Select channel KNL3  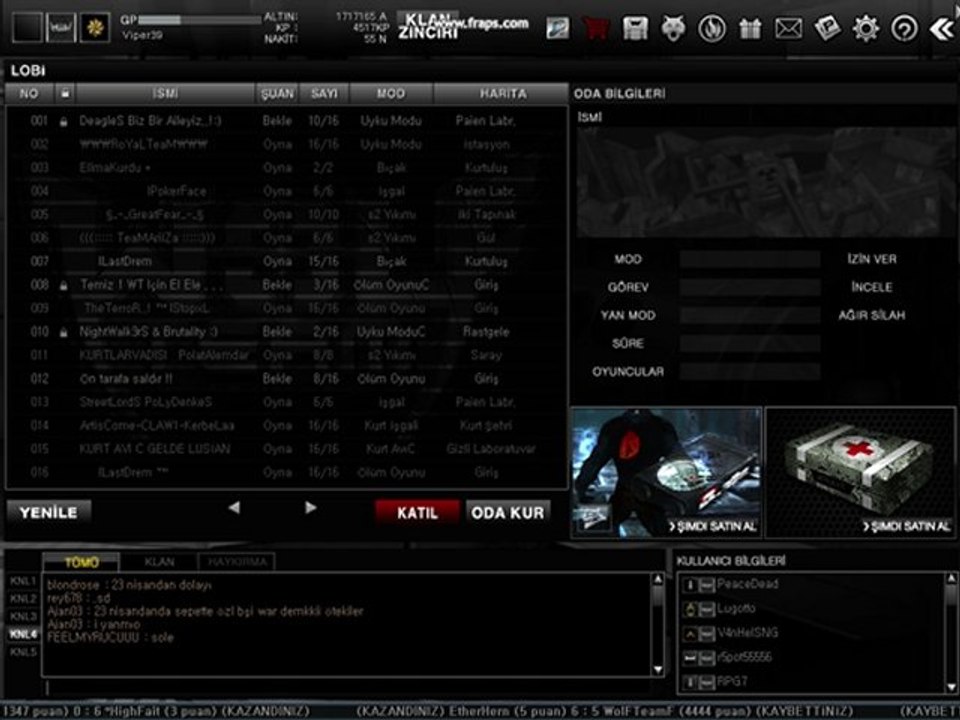pos(23,617)
